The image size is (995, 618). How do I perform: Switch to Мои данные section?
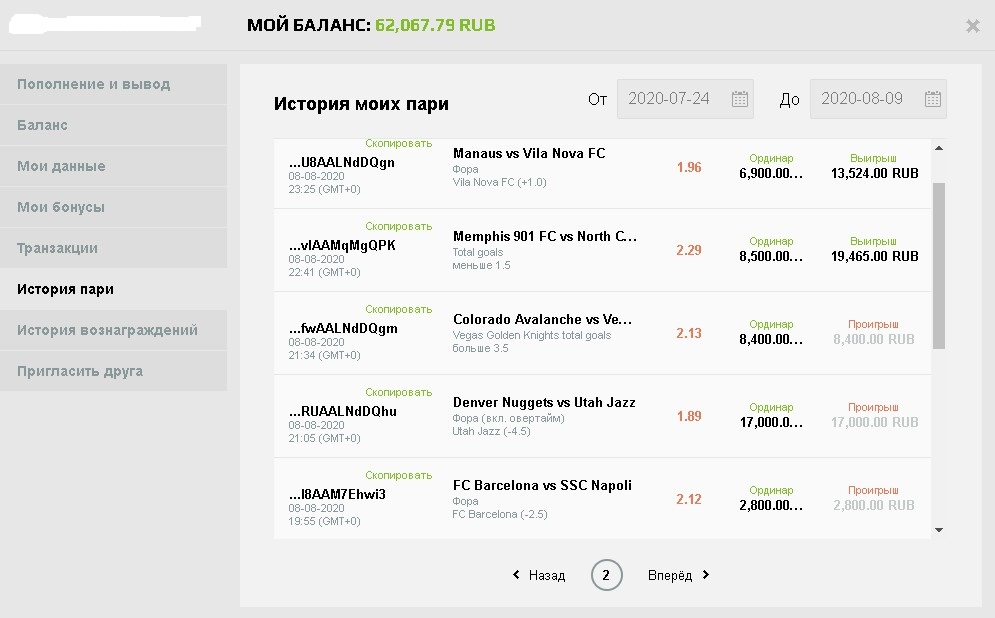click(x=114, y=166)
